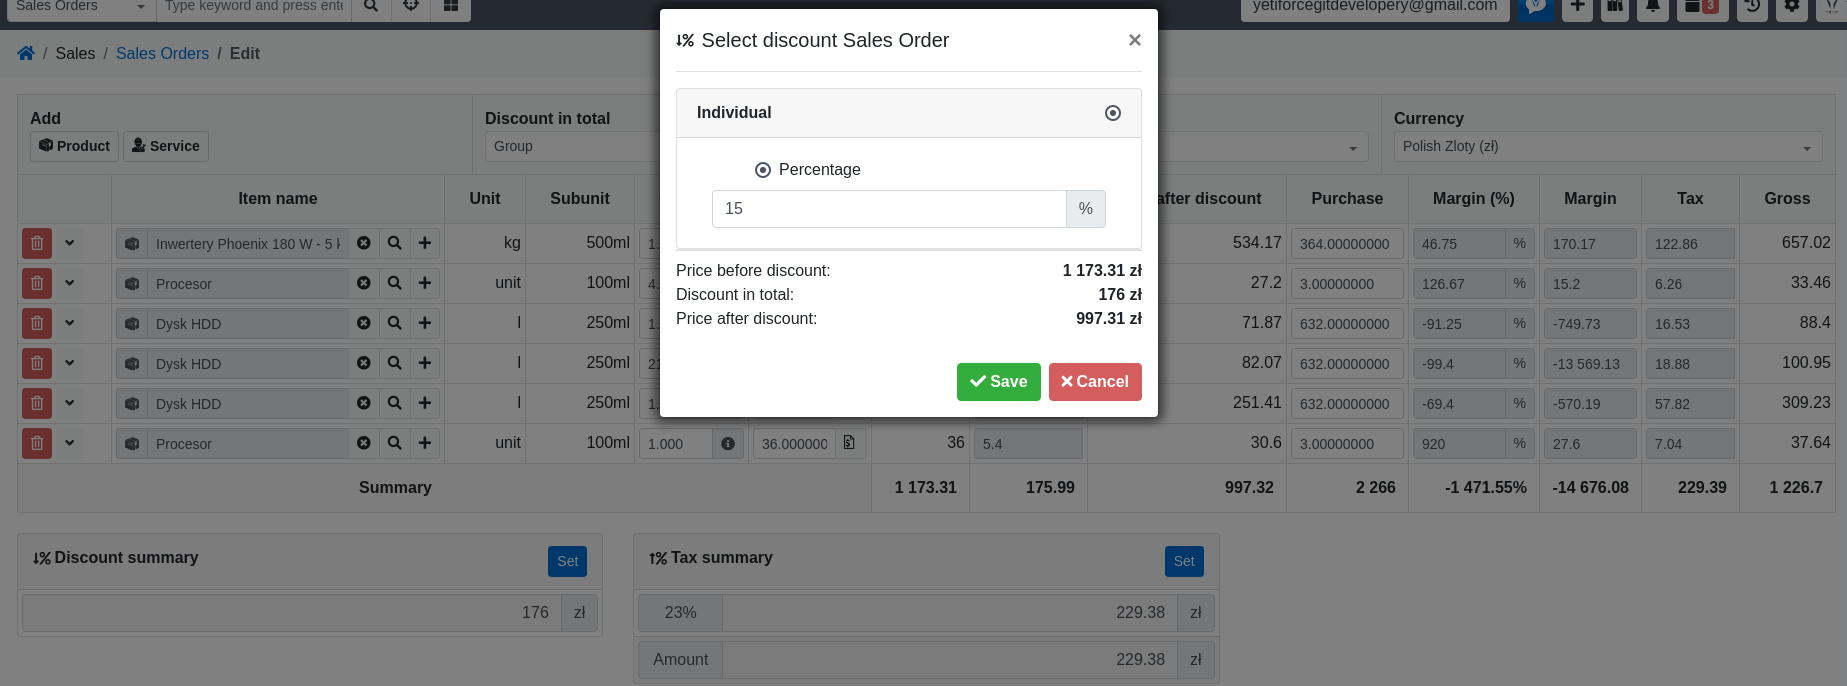Add new product in Dysk HDD row with gross 309.23

(425, 403)
